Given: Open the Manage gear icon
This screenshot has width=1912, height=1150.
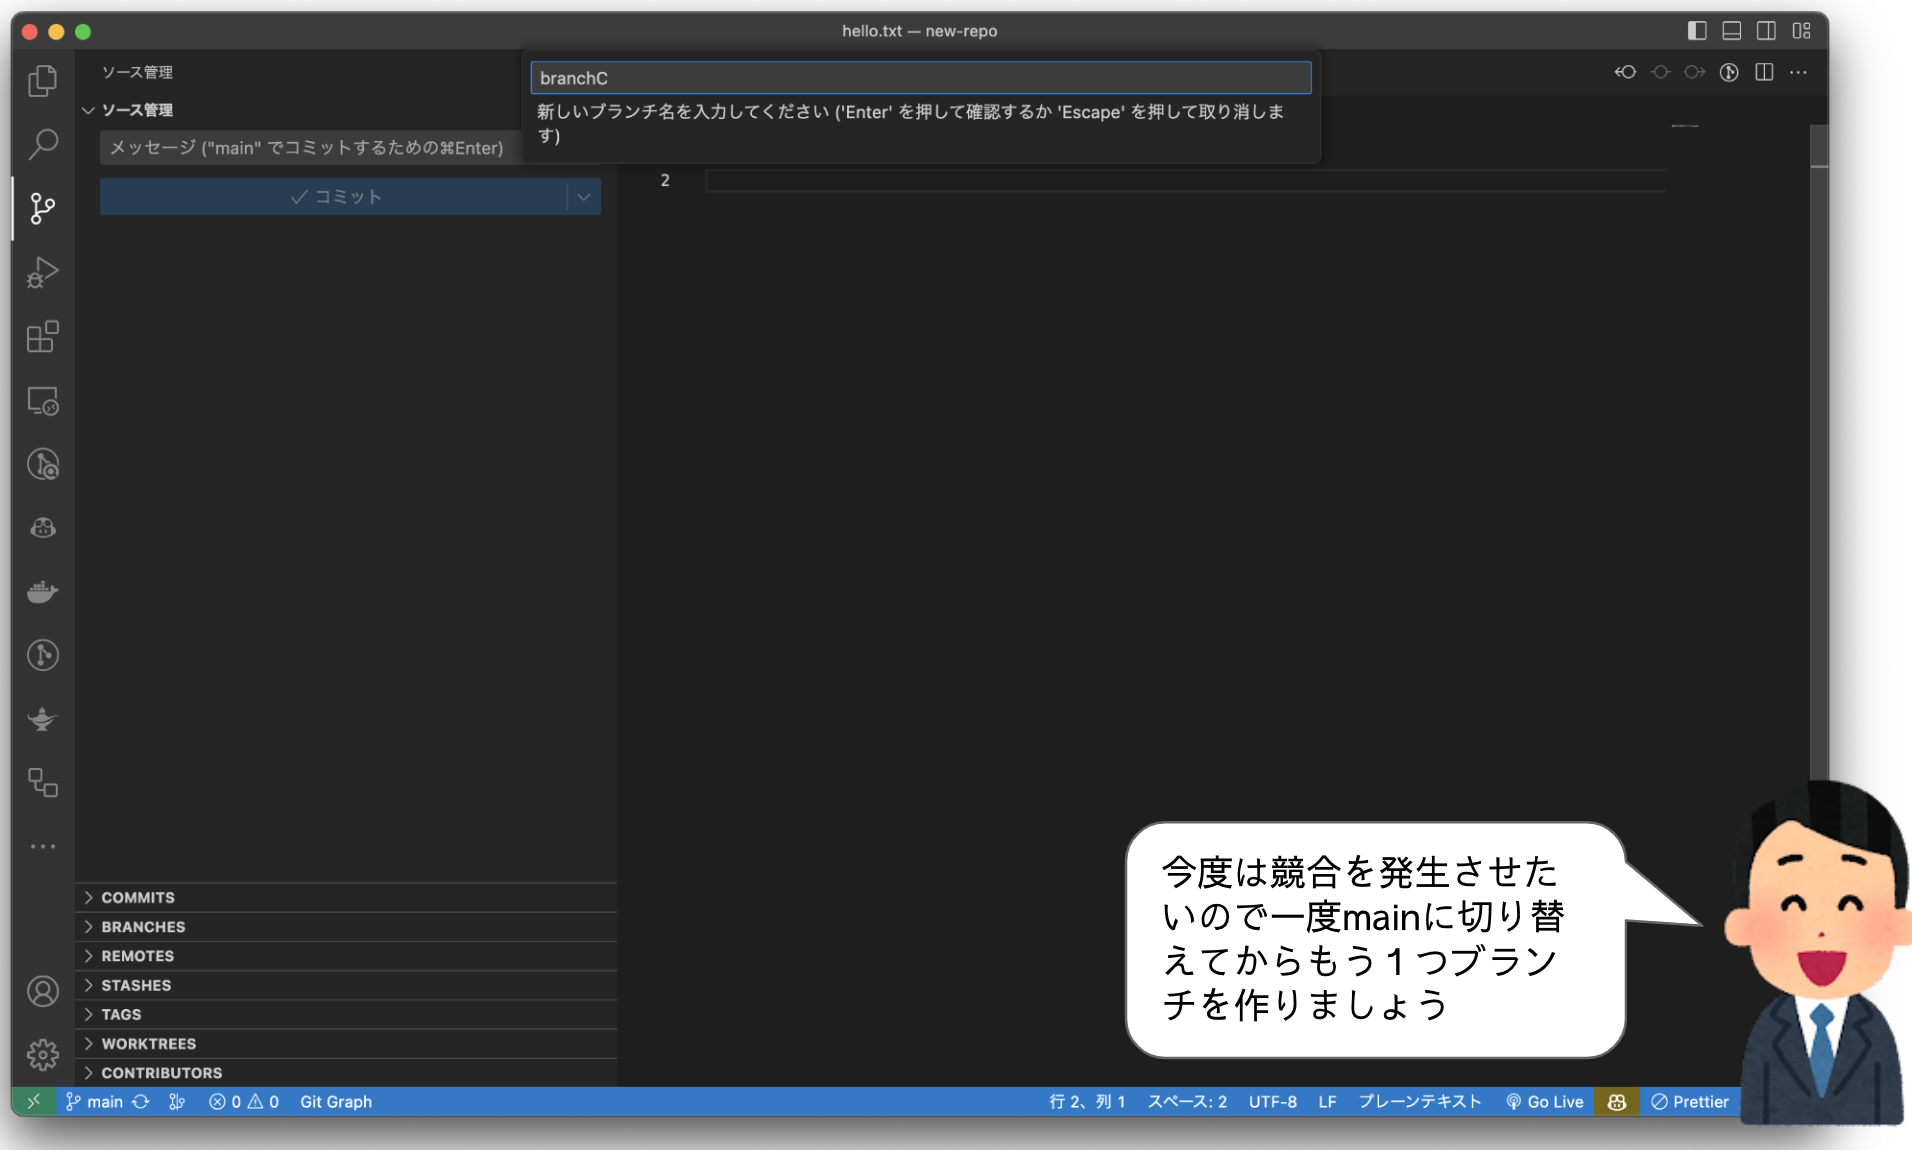Looking at the screenshot, I should [x=43, y=1053].
